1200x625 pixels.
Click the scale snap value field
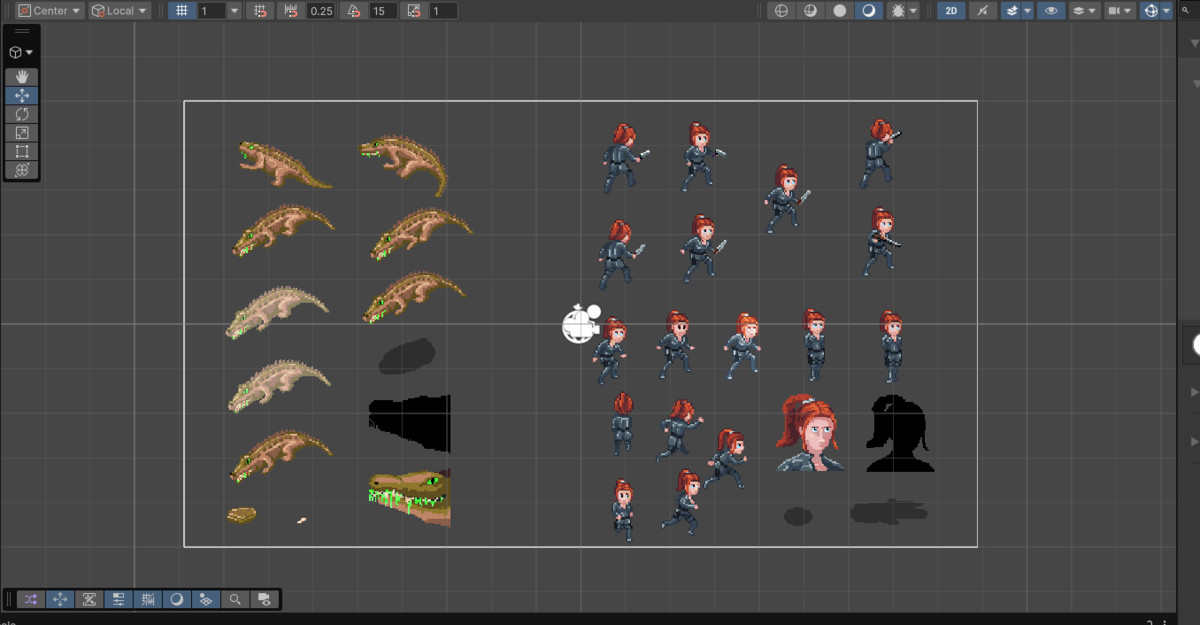(x=443, y=11)
